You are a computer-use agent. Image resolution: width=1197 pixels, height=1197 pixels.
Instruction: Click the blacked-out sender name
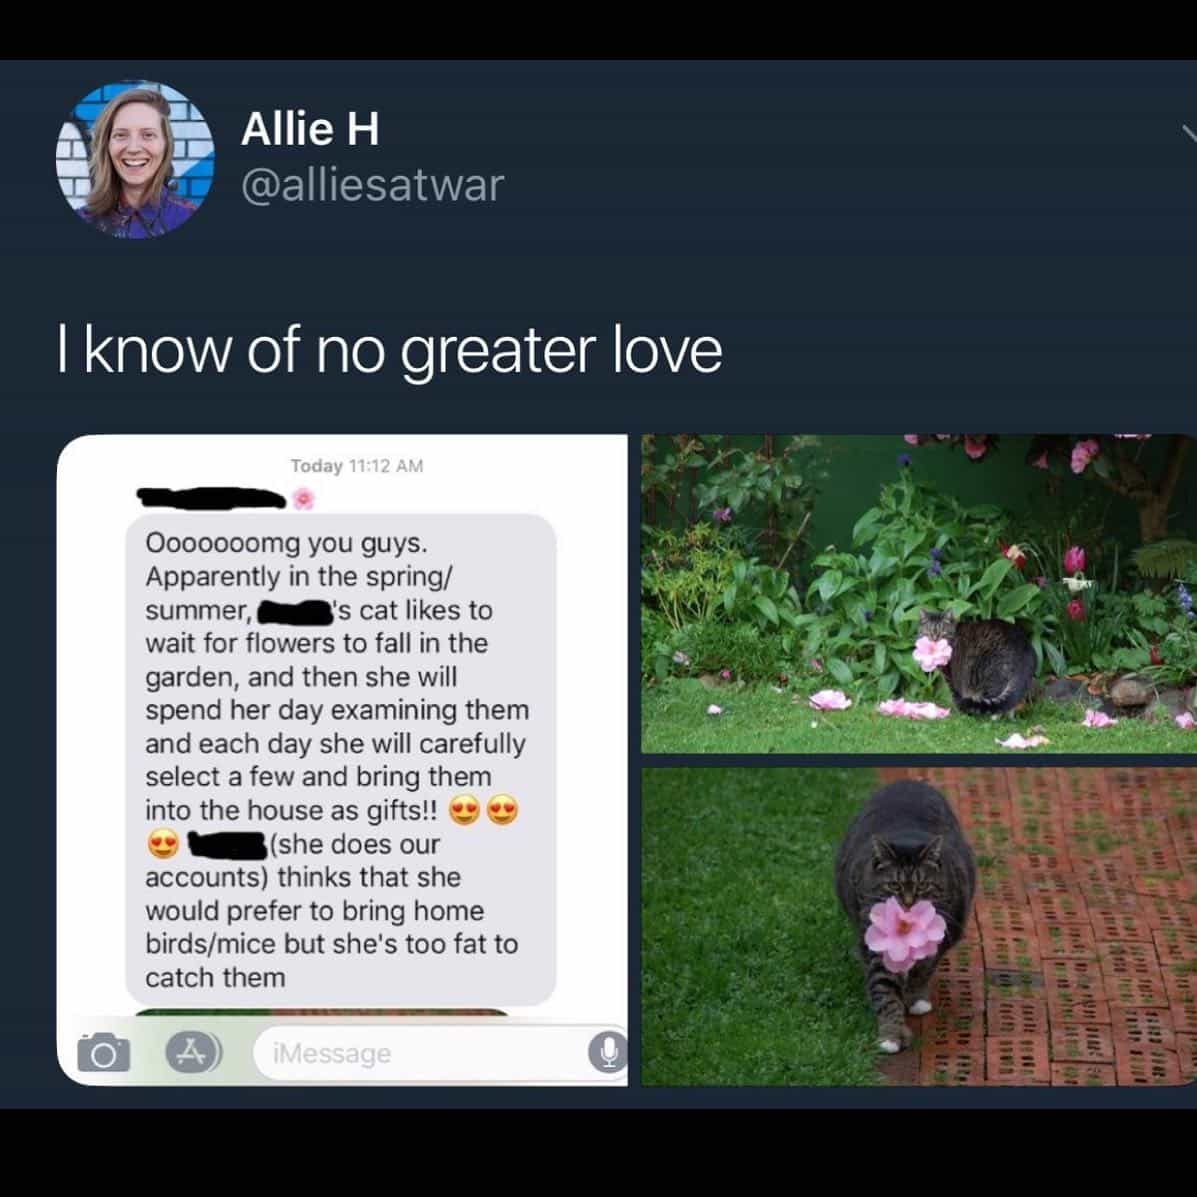click(211, 498)
